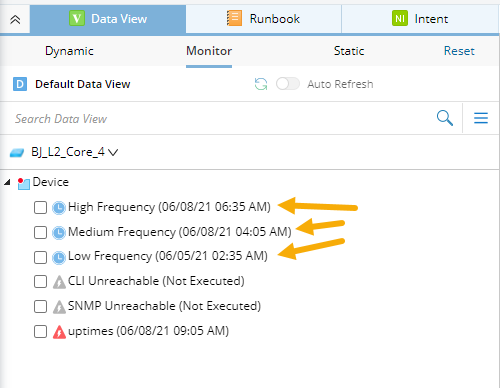The height and width of the screenshot is (388, 500).
Task: Click the magnifier search icon
Action: (x=445, y=118)
